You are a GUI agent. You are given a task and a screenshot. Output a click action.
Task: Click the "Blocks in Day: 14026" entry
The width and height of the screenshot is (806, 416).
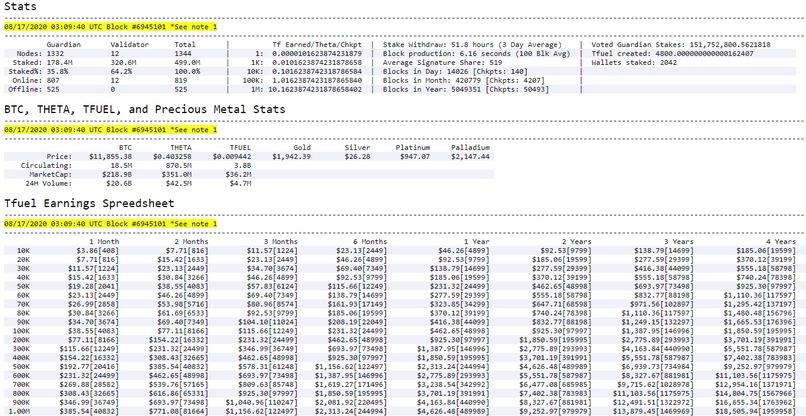[x=454, y=71]
